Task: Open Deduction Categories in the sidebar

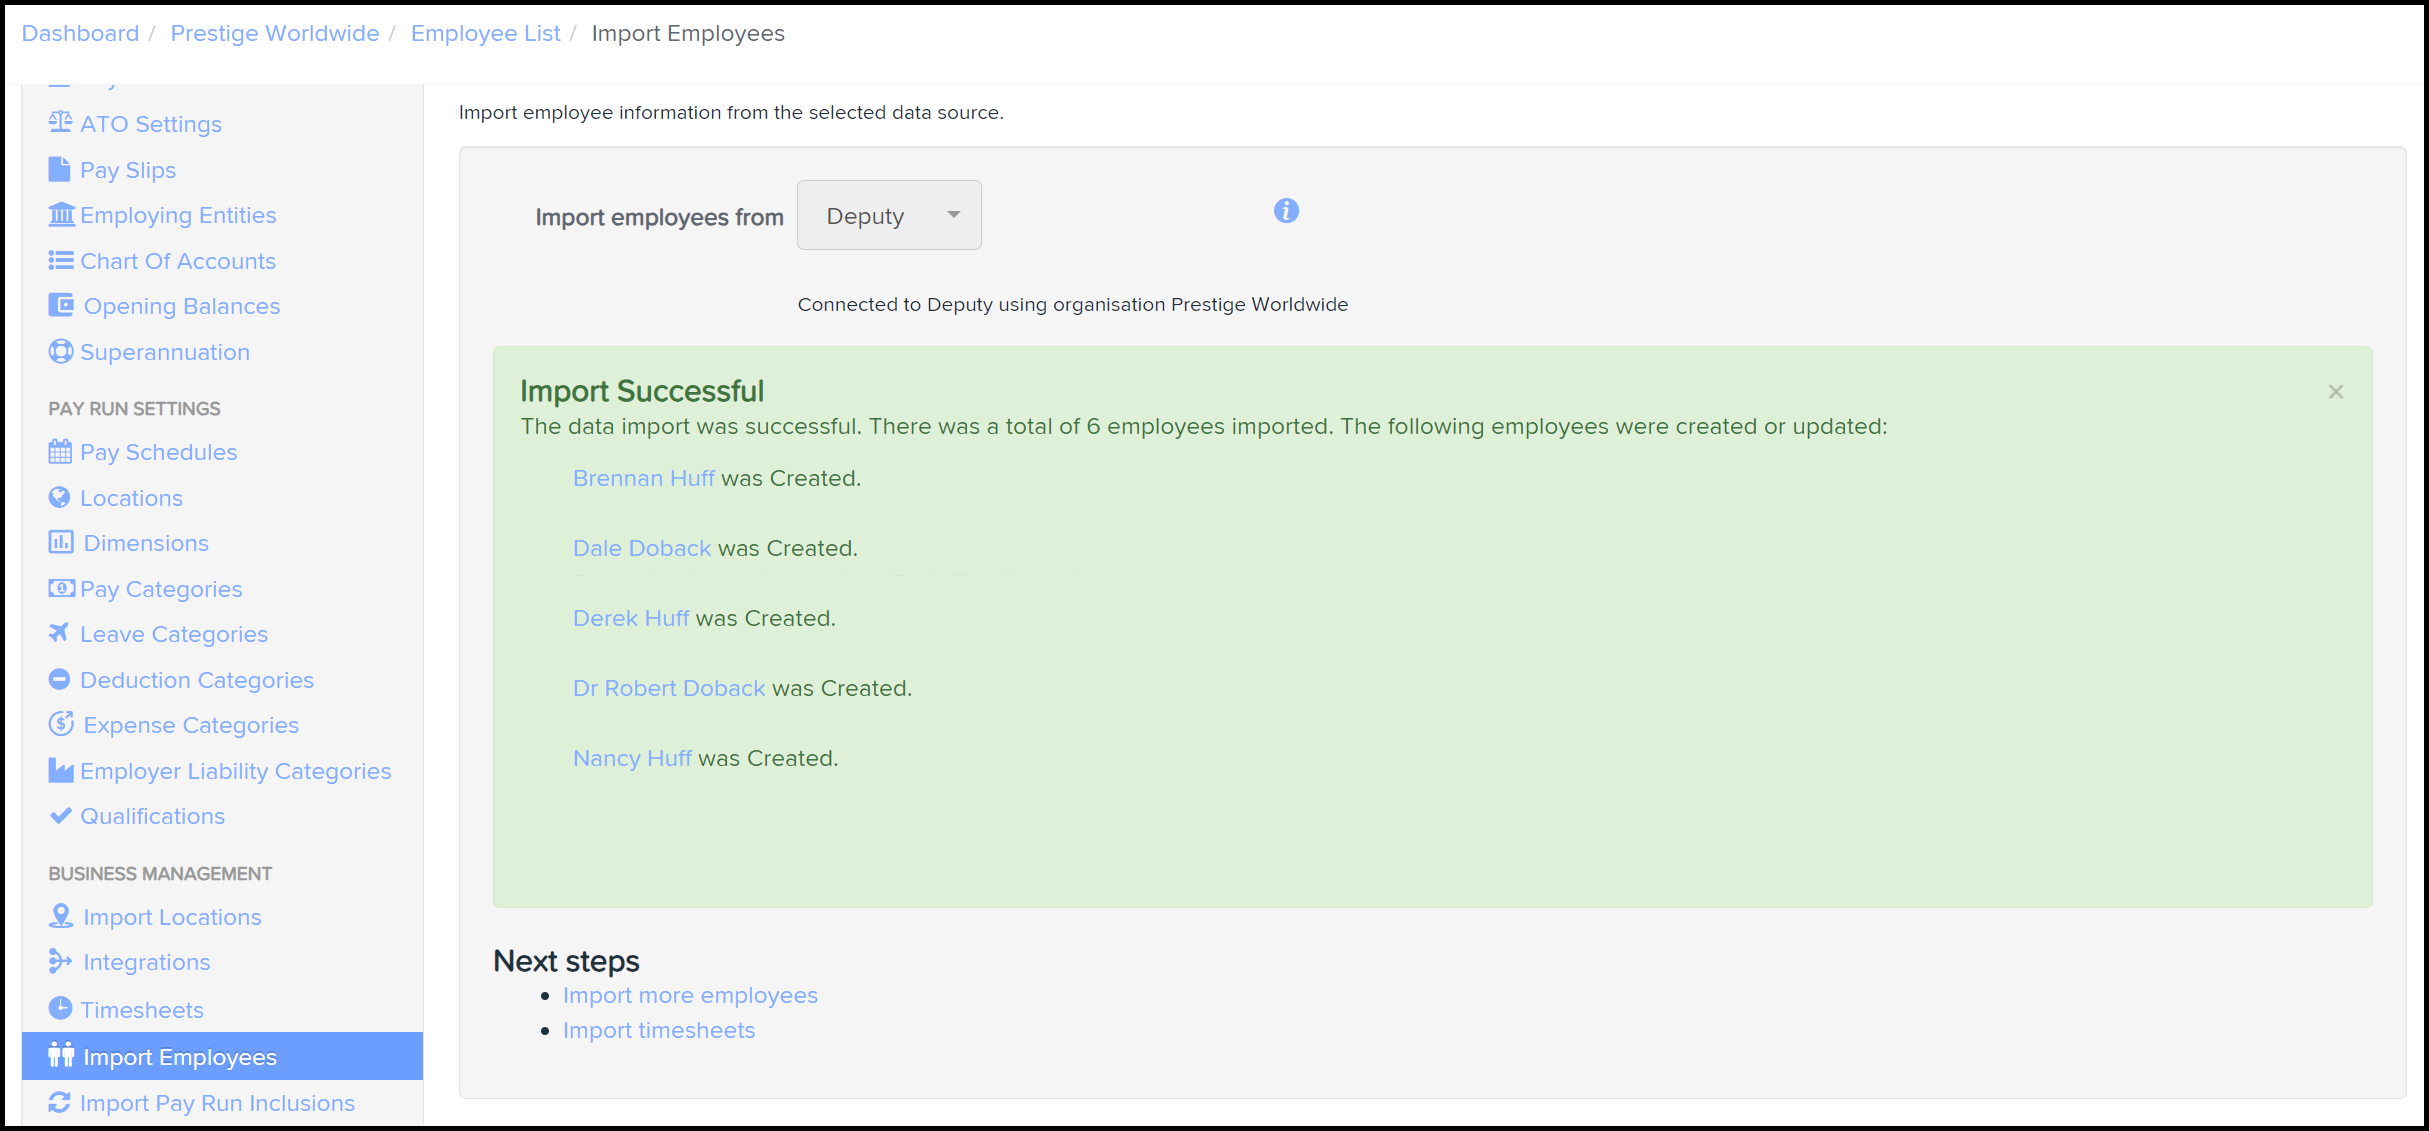Action: click(196, 680)
